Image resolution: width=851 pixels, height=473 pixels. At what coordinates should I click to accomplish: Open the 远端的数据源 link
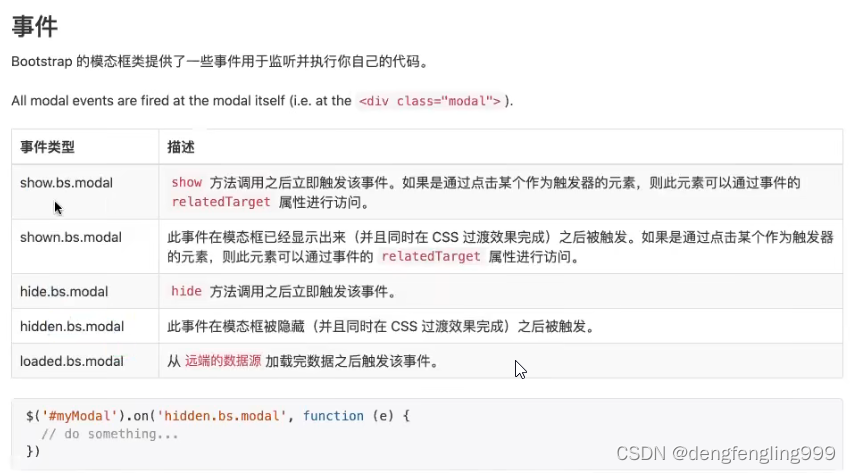pyautogui.click(x=223, y=361)
